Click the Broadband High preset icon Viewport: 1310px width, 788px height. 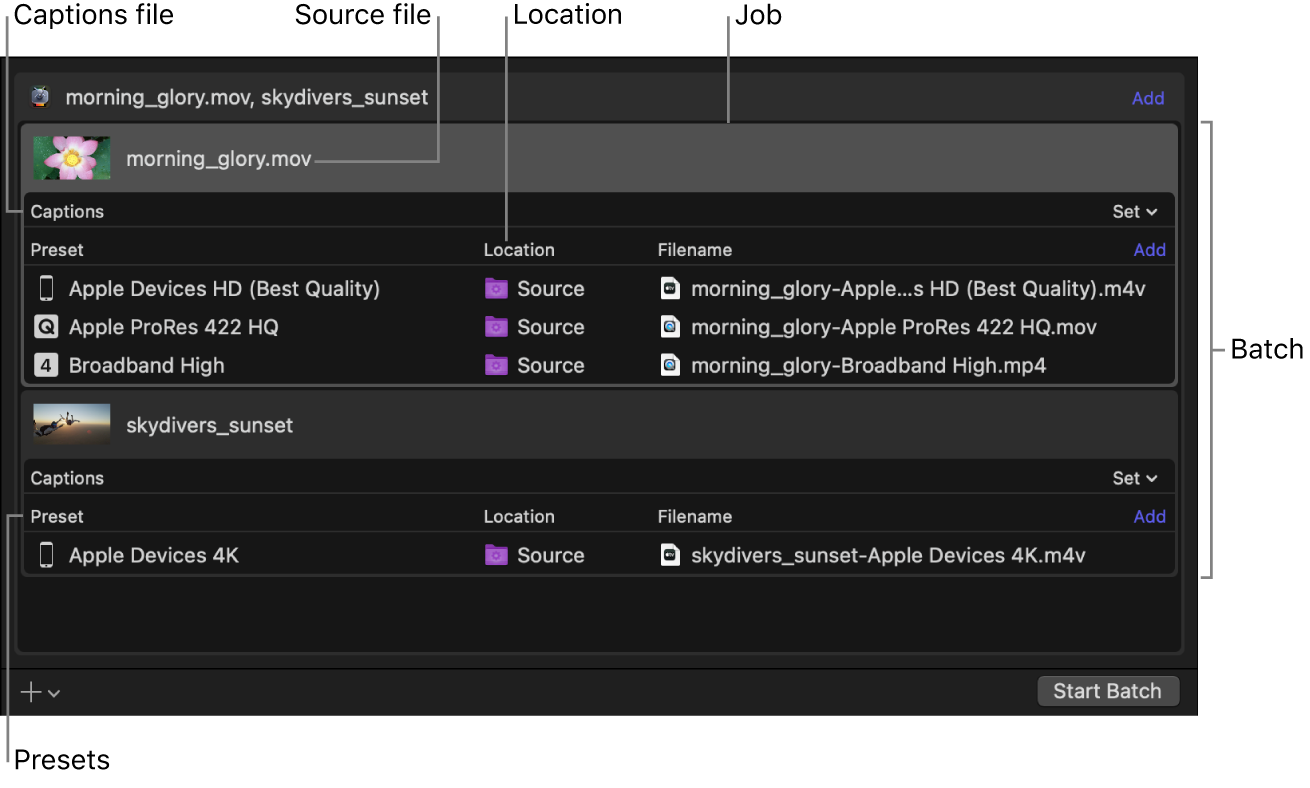[46, 365]
